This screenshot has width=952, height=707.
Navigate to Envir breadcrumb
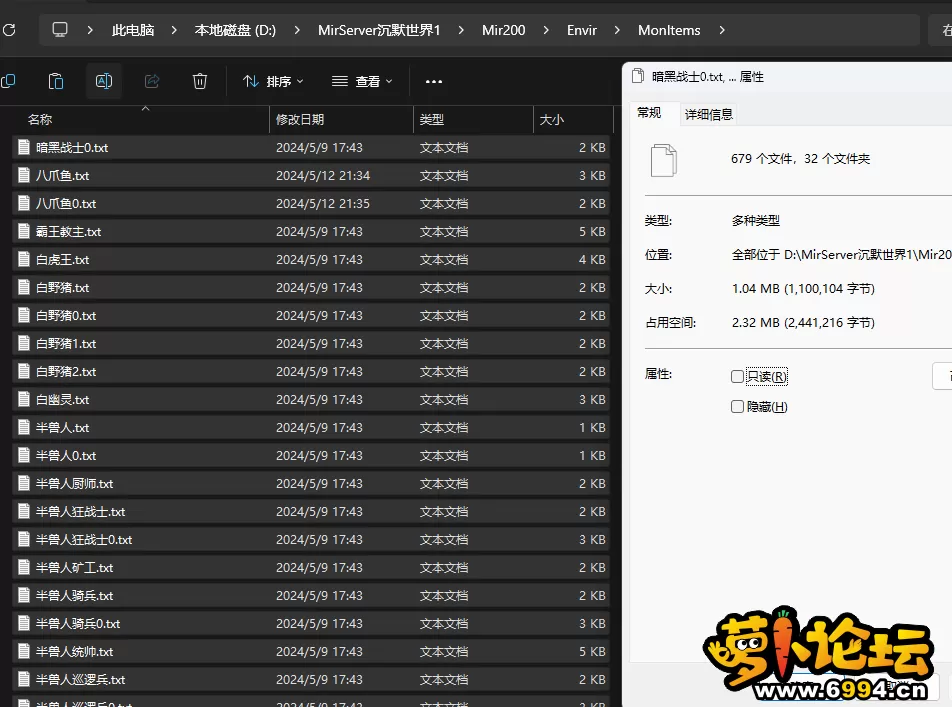582,30
